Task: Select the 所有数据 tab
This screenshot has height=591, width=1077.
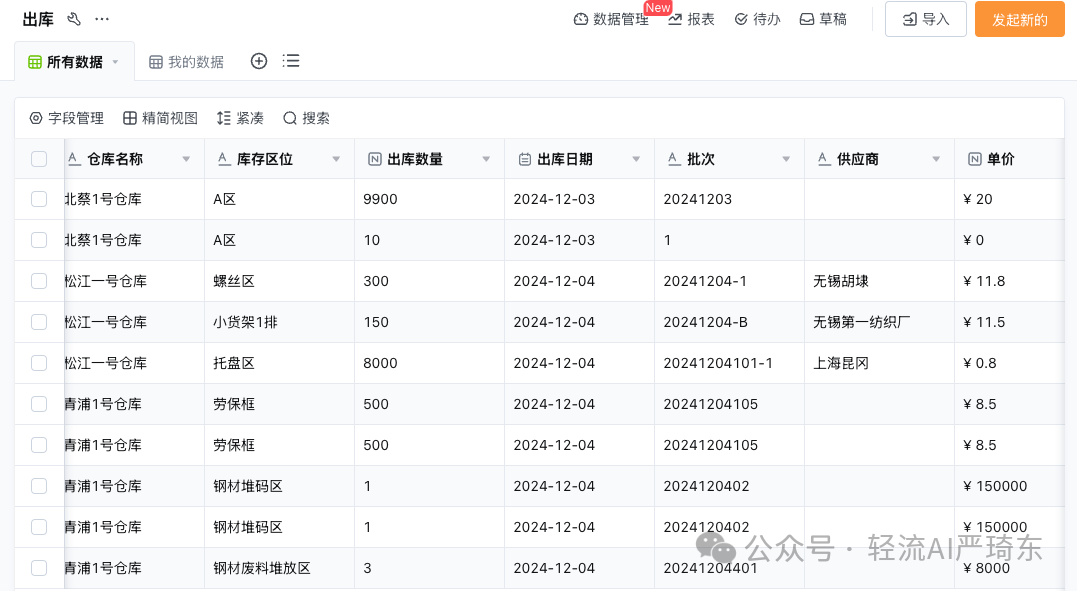Action: coord(70,61)
